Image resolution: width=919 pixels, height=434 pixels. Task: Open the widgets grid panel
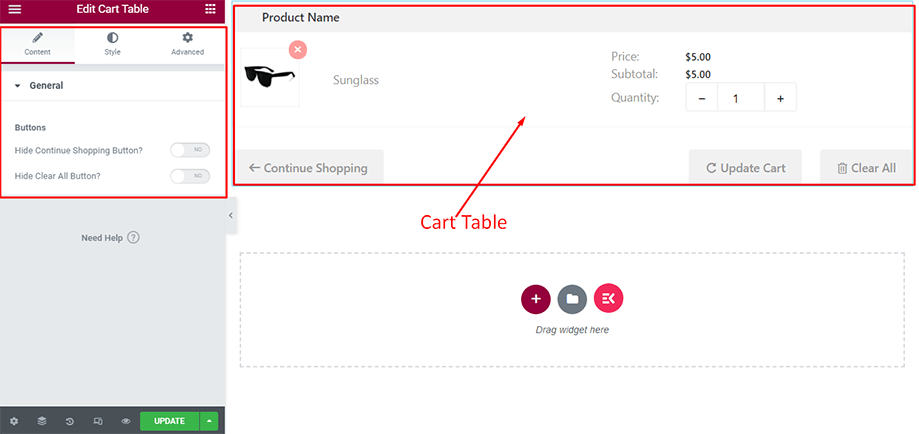click(210, 9)
